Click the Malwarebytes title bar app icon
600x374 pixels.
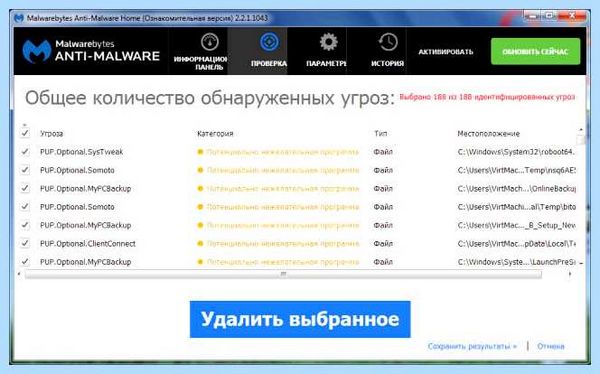pyautogui.click(x=18, y=18)
